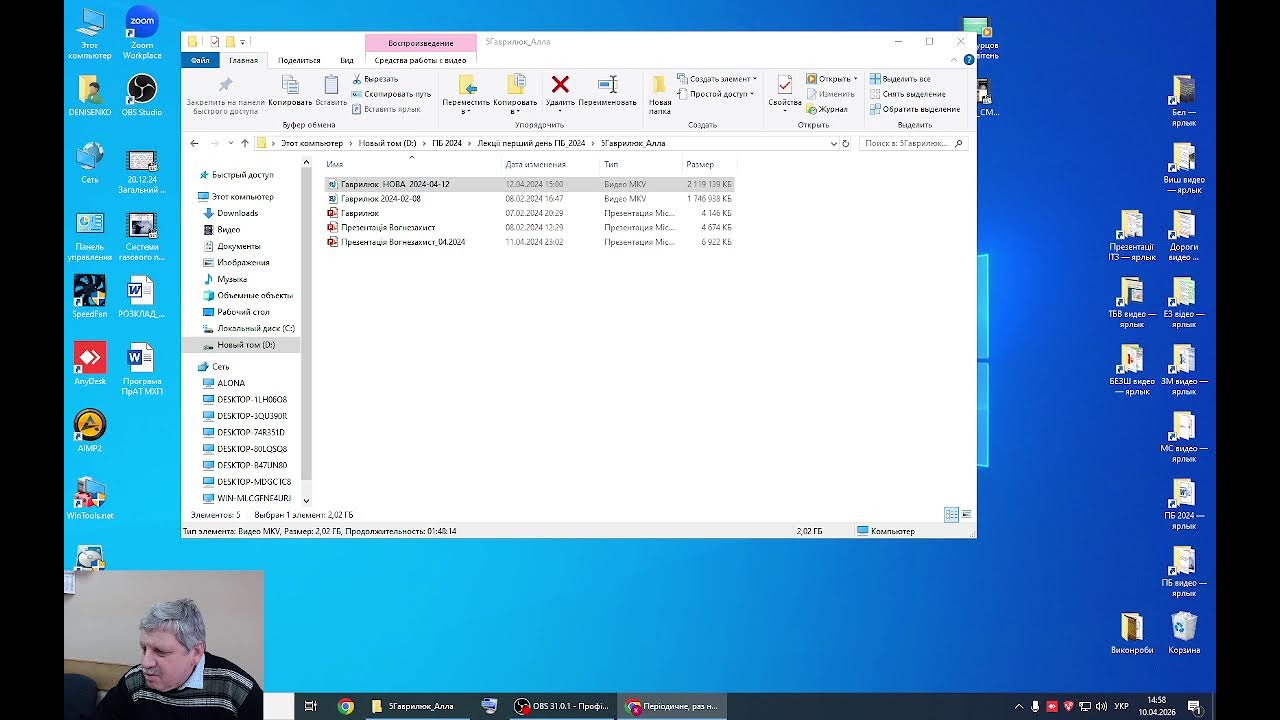Open AnyDesk desktop icon
This screenshot has height=720, width=1280.
click(x=90, y=363)
